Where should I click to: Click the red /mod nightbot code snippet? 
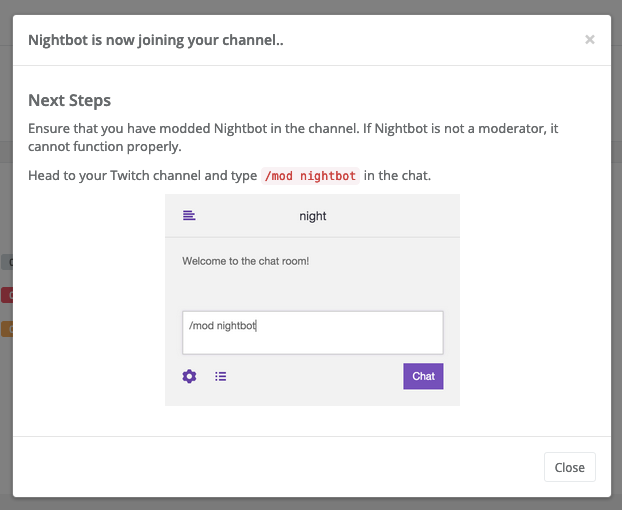point(310,176)
